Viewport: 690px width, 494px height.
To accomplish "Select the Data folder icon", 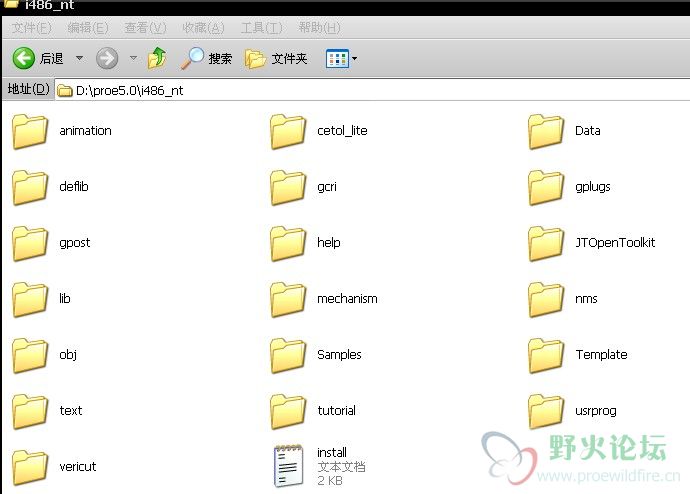I will coord(546,132).
